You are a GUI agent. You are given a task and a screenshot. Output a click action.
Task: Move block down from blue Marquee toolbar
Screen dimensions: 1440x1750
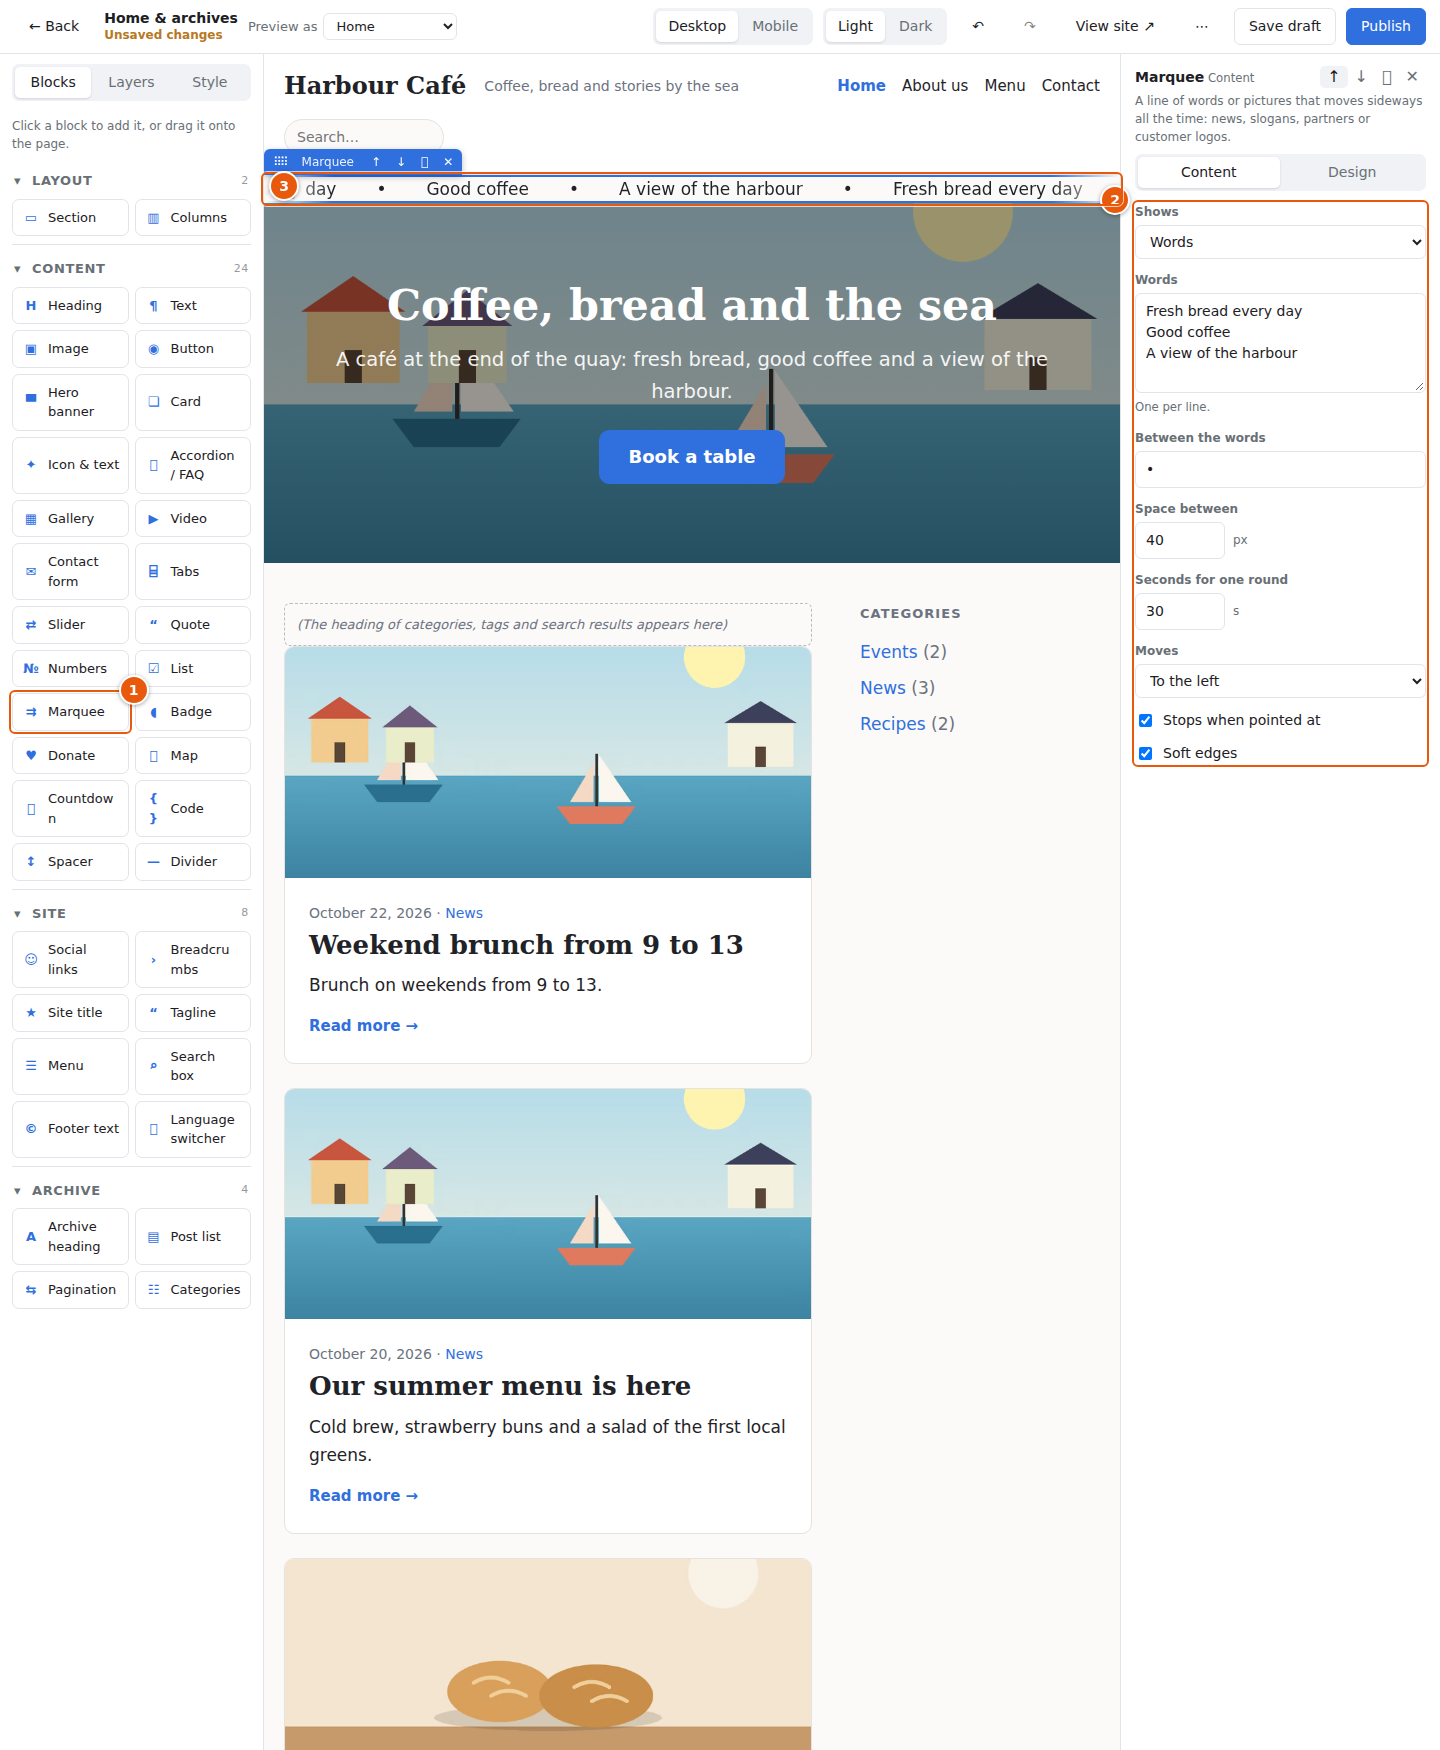[x=401, y=161]
